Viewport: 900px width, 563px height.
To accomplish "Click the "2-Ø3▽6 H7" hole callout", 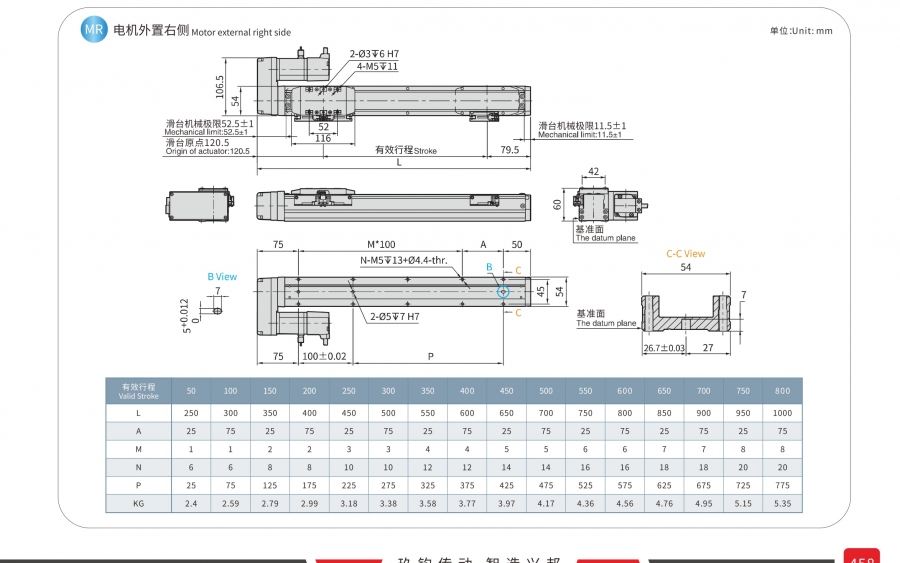I will [x=374, y=54].
